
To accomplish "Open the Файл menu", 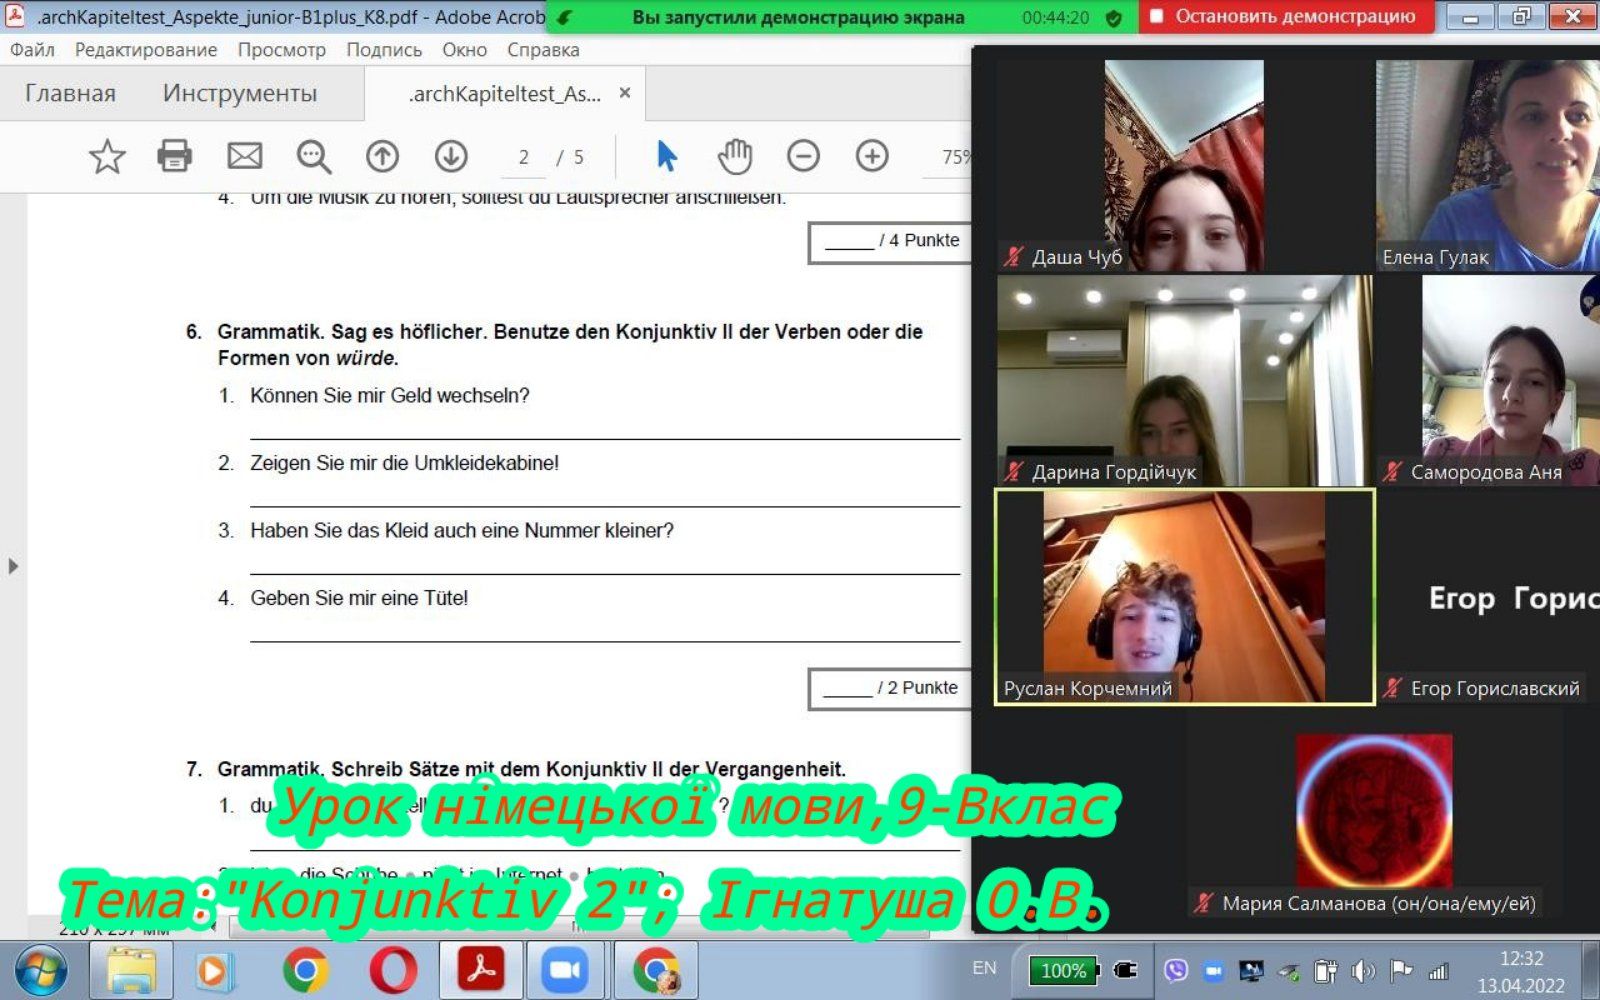I will (32, 50).
